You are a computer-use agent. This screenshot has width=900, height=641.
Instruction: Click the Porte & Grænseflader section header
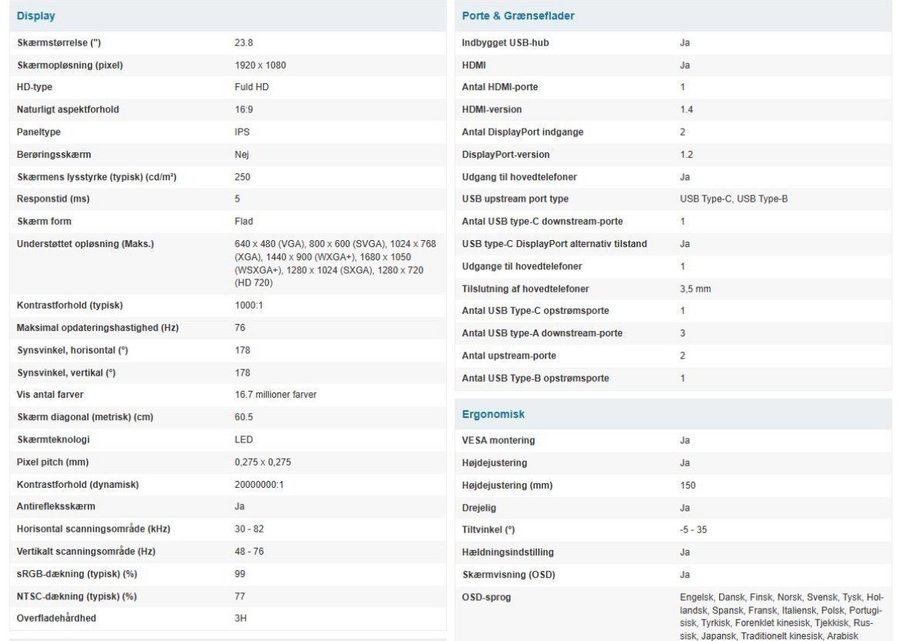coord(518,16)
